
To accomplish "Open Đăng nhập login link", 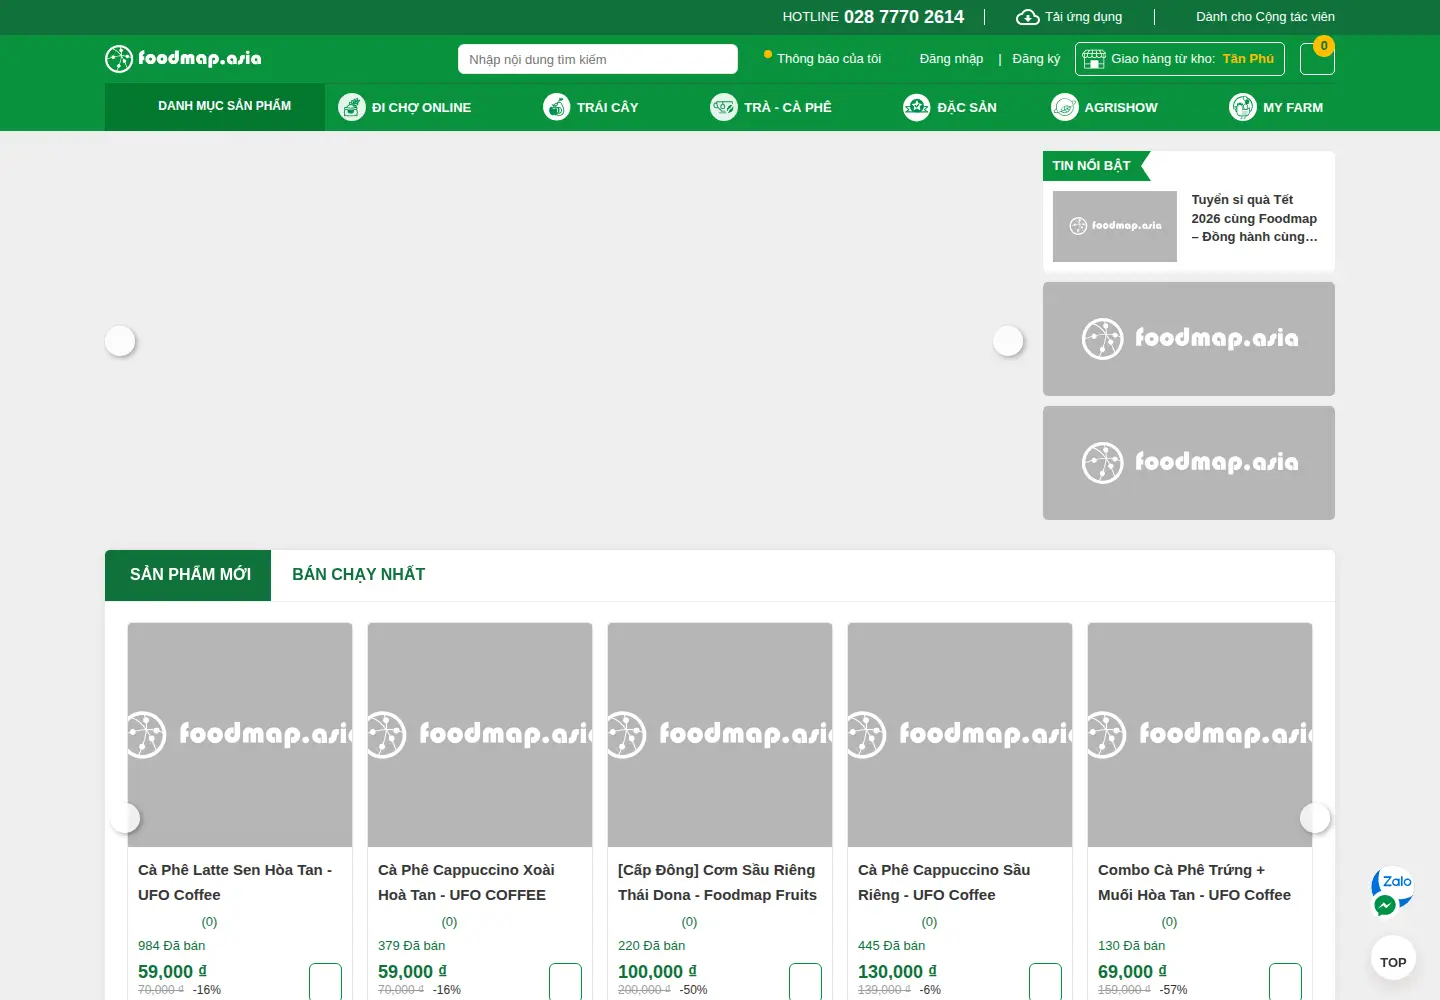I will (951, 59).
